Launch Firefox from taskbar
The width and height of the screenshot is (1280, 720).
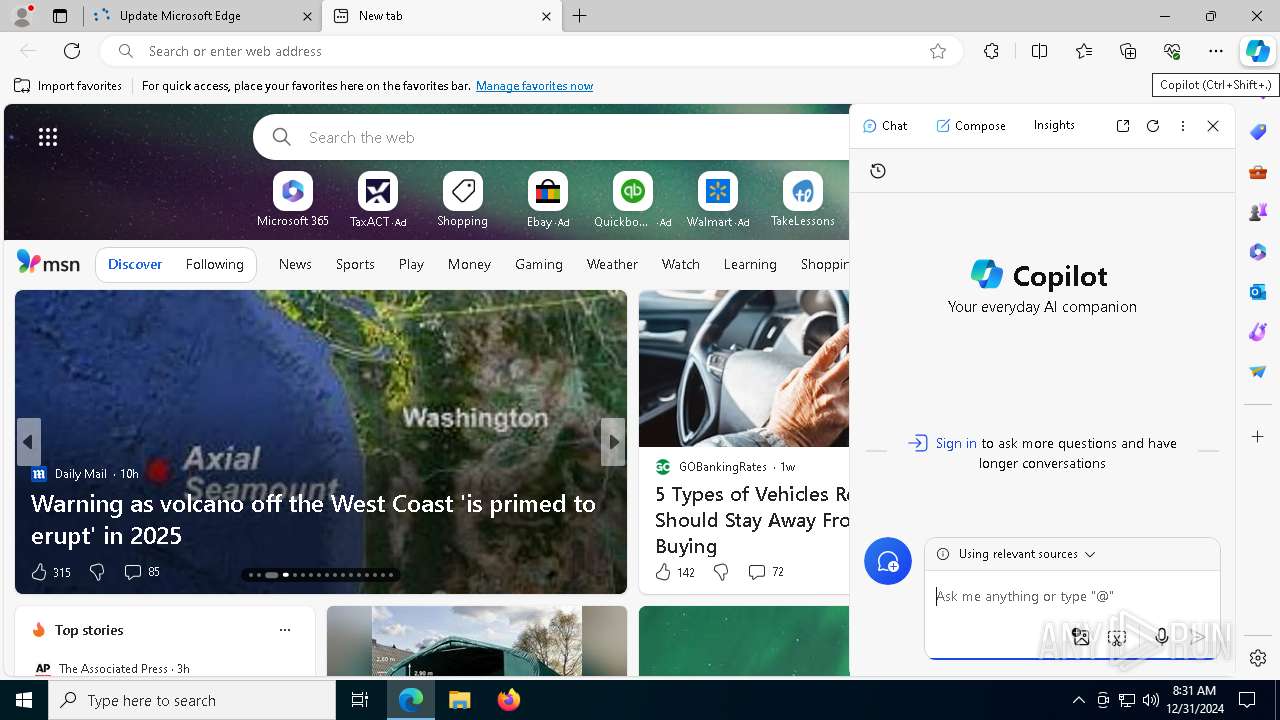tap(508, 700)
